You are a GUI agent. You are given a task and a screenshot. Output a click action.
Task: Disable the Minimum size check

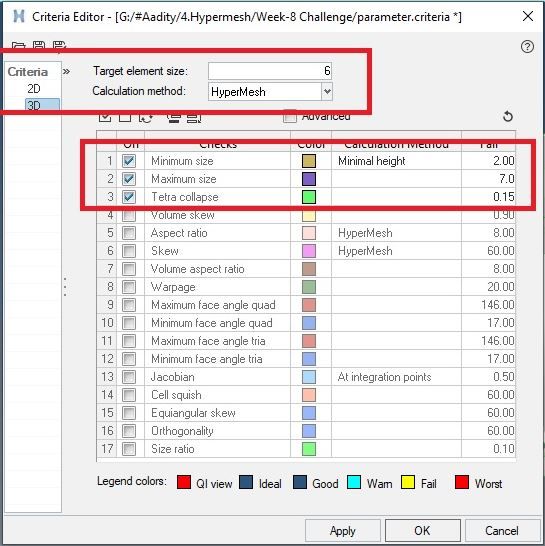point(129,161)
